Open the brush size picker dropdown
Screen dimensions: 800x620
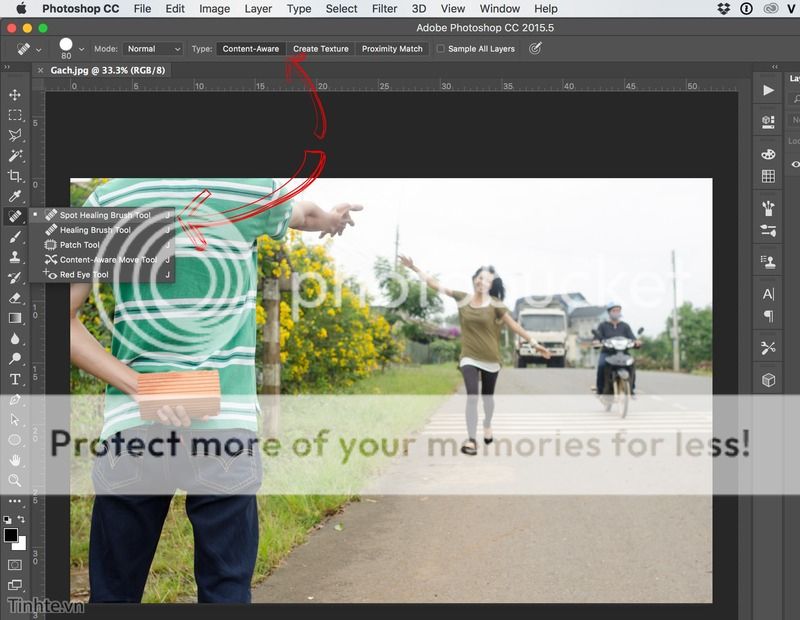point(81,49)
